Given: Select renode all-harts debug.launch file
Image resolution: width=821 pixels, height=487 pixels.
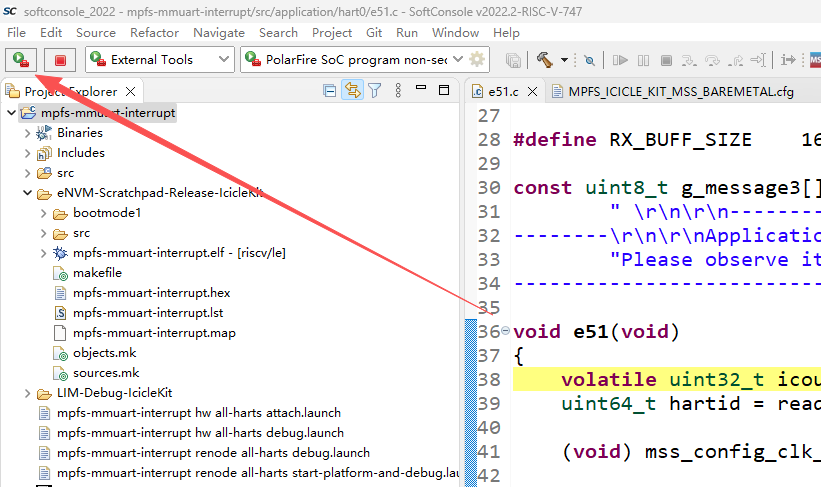Looking at the screenshot, I should tap(214, 452).
